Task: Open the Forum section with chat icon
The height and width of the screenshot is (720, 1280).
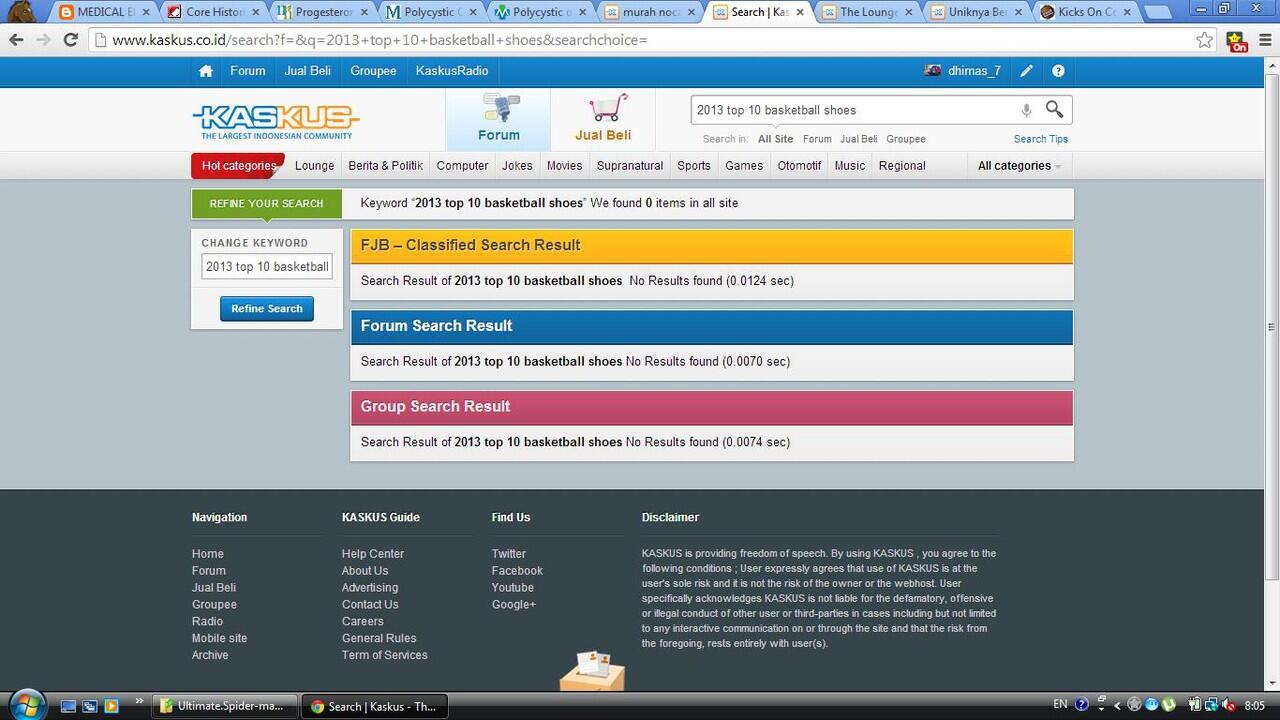Action: (498, 119)
